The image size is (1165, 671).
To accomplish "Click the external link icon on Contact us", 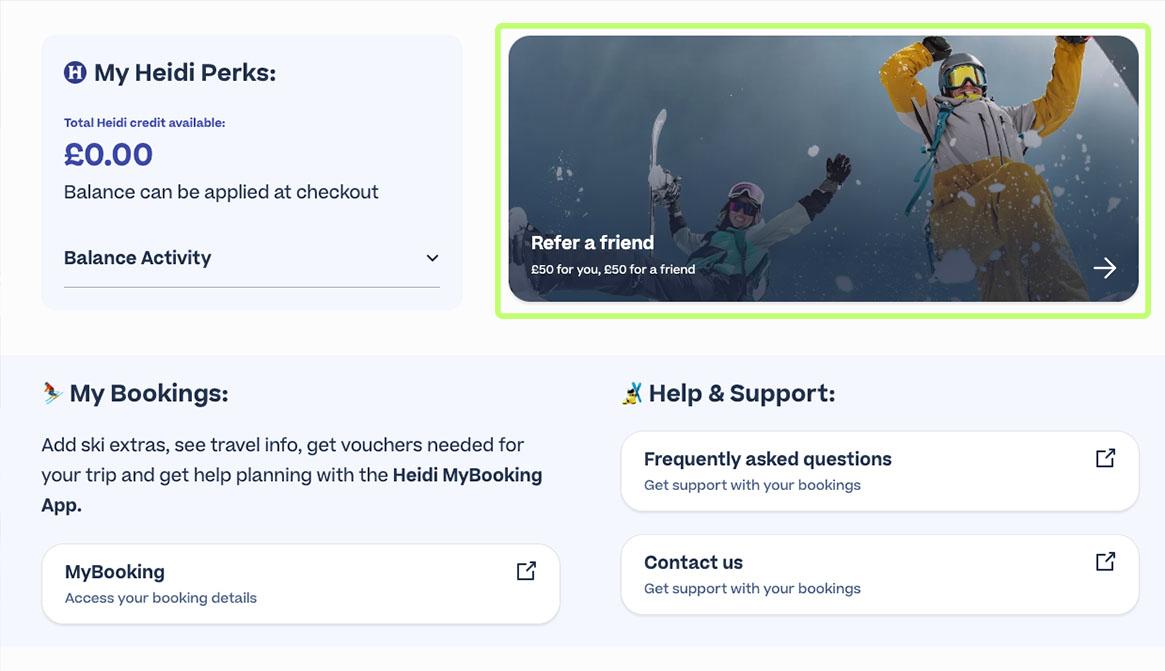I will [1105, 562].
